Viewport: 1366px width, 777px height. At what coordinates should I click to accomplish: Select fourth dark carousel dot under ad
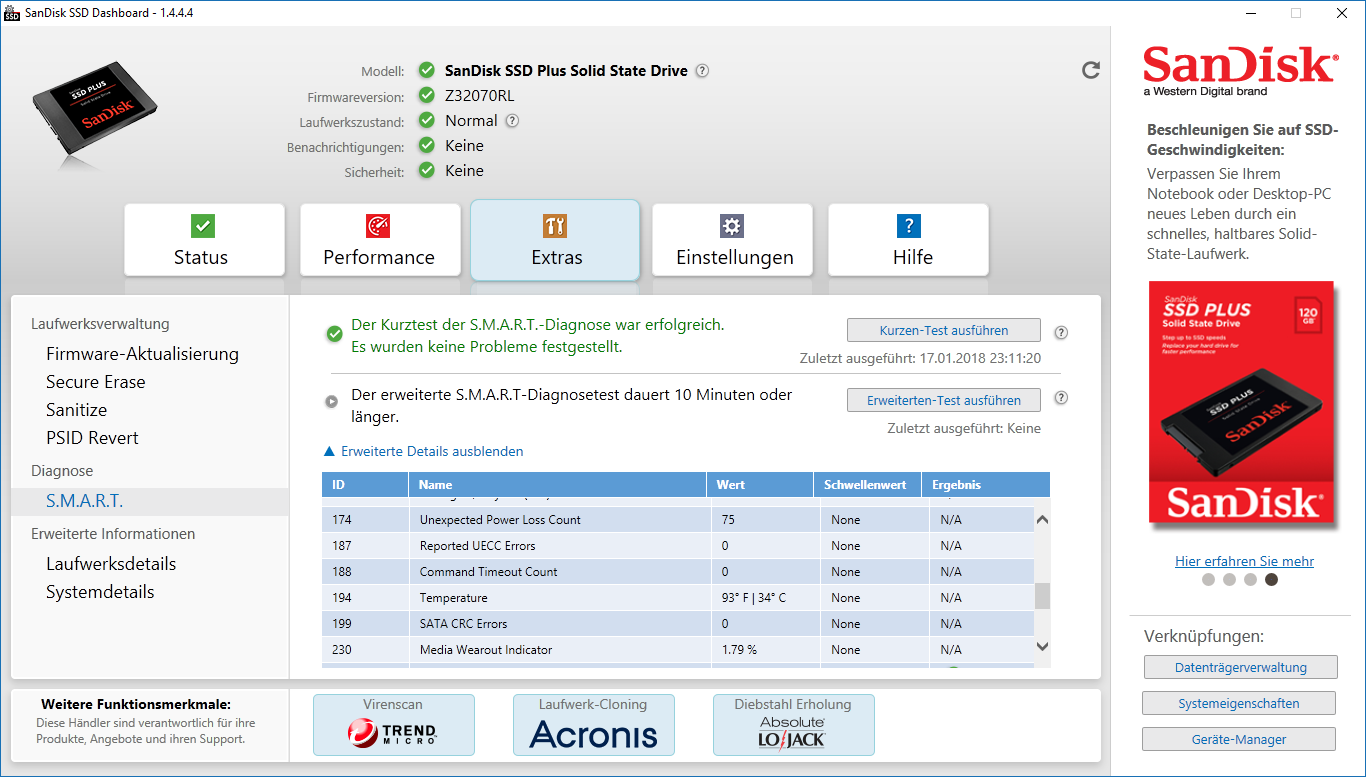[1271, 579]
